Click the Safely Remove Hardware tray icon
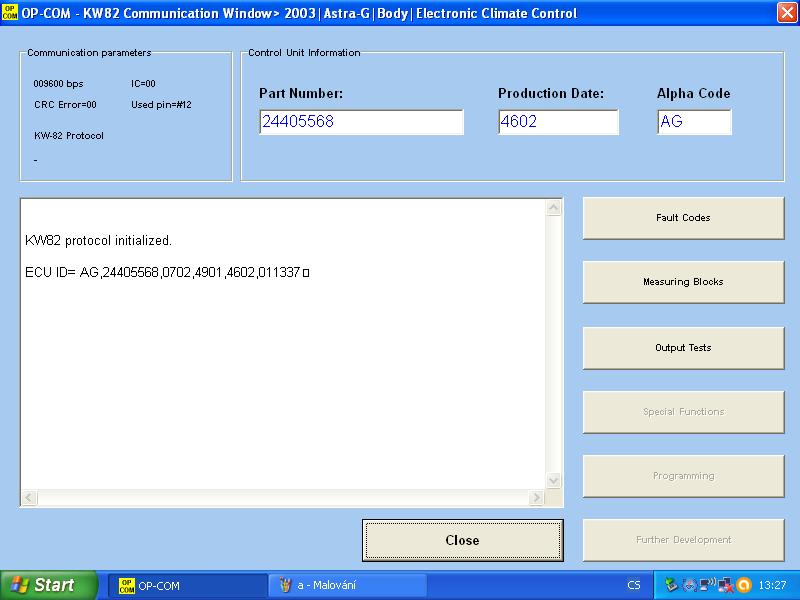Image resolution: width=800 pixels, height=600 pixels. [671, 585]
